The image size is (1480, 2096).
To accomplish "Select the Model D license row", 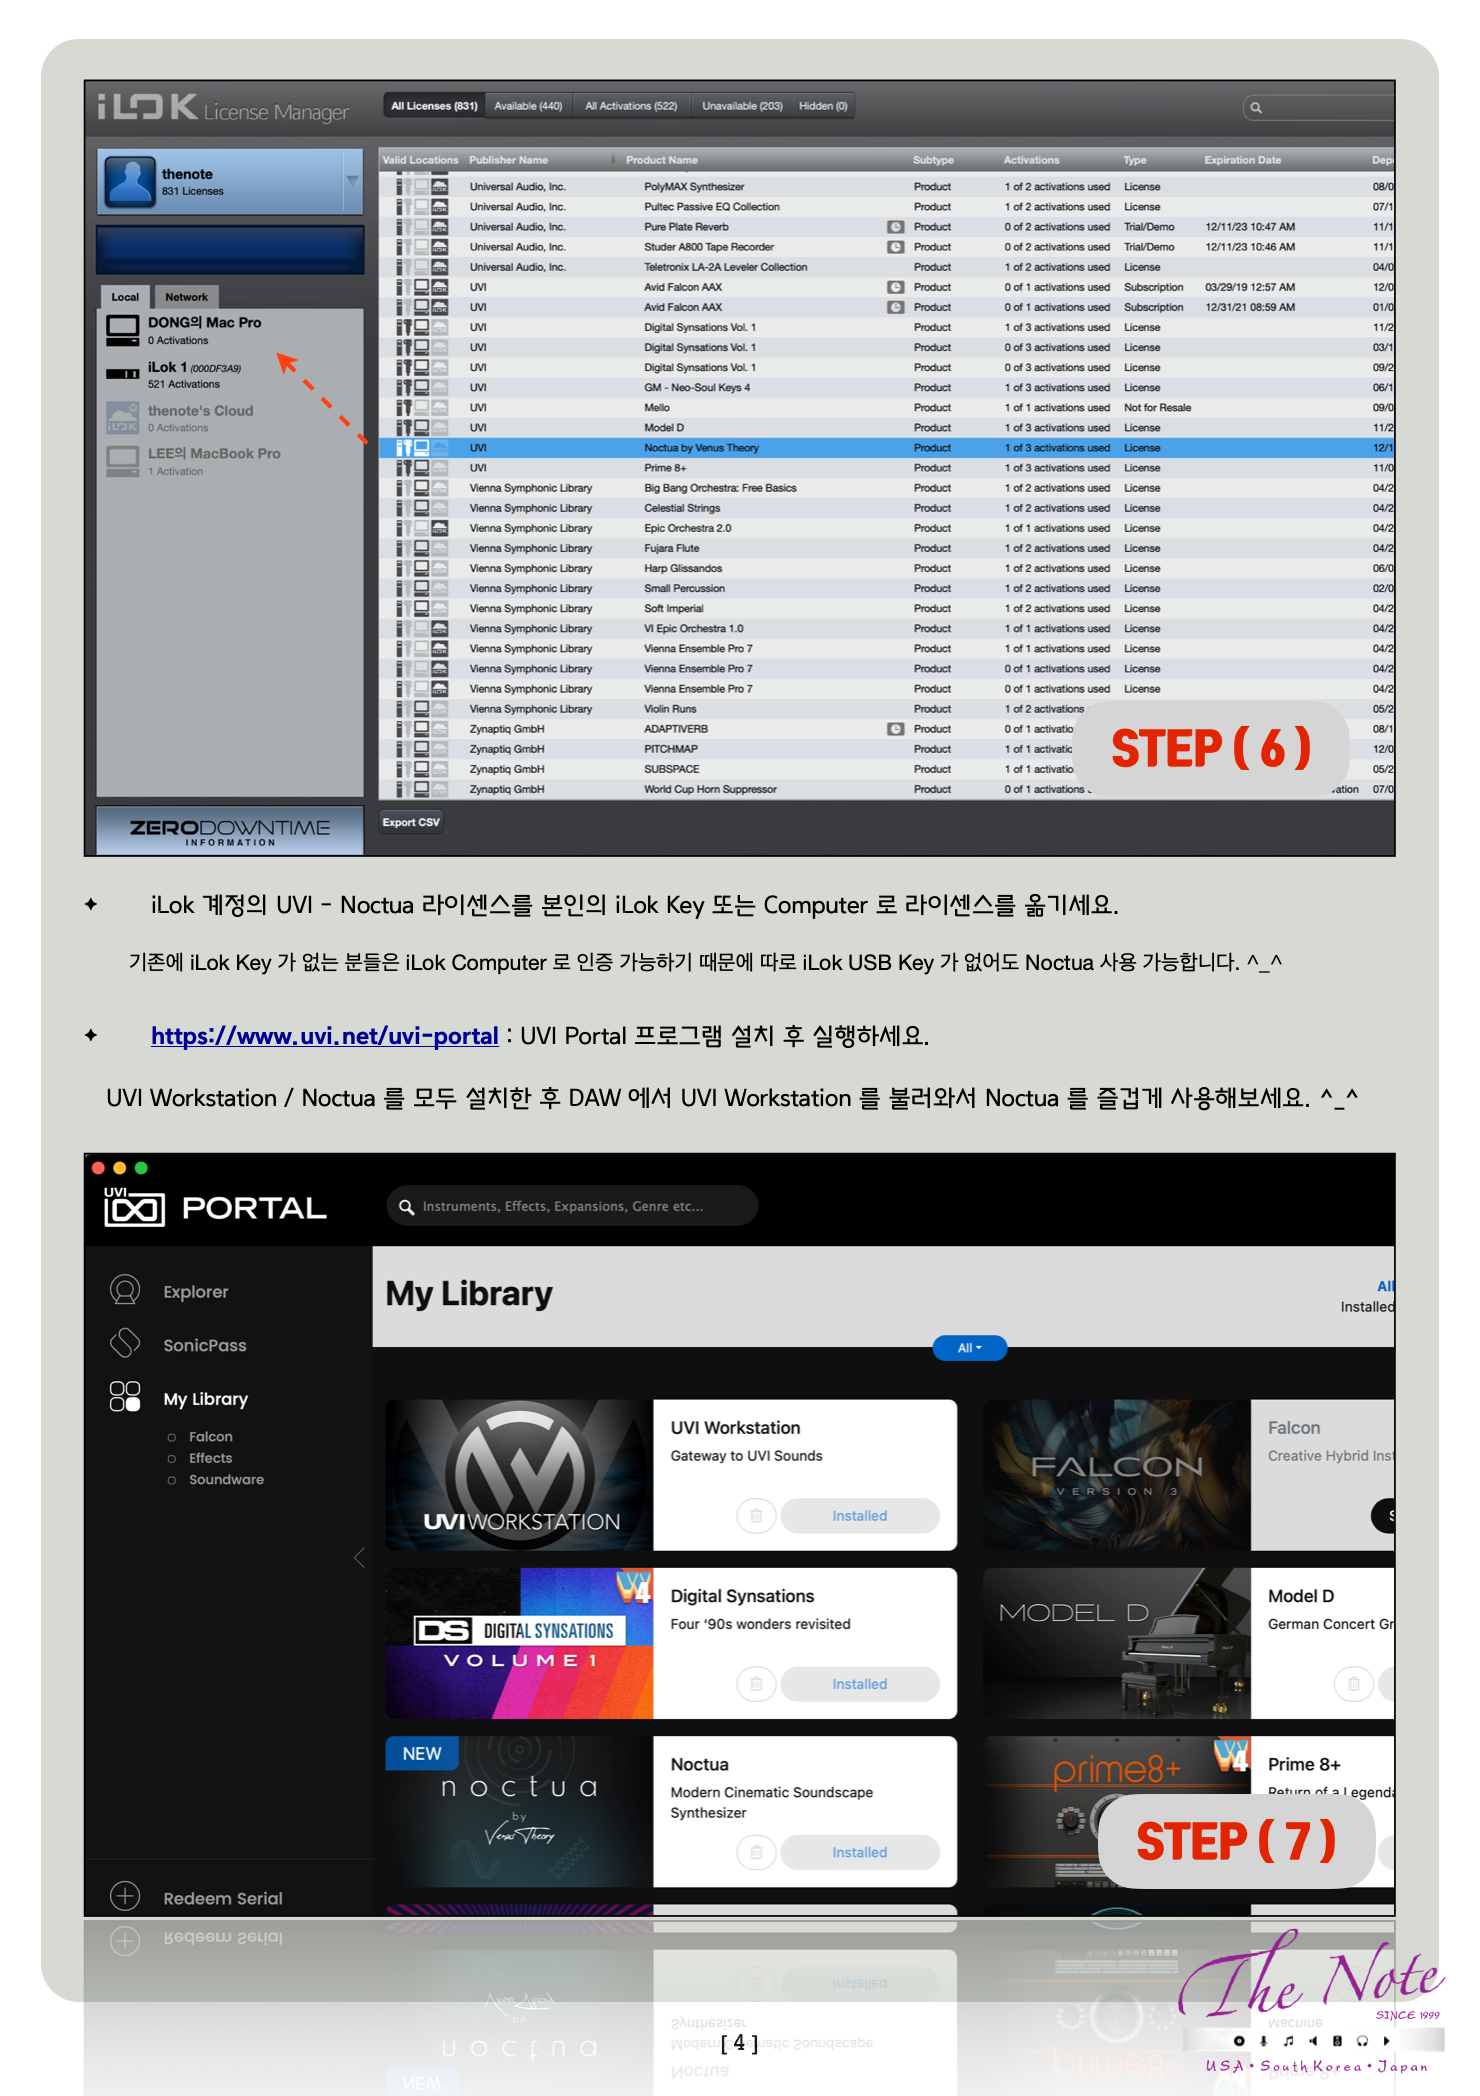I will pos(886,428).
